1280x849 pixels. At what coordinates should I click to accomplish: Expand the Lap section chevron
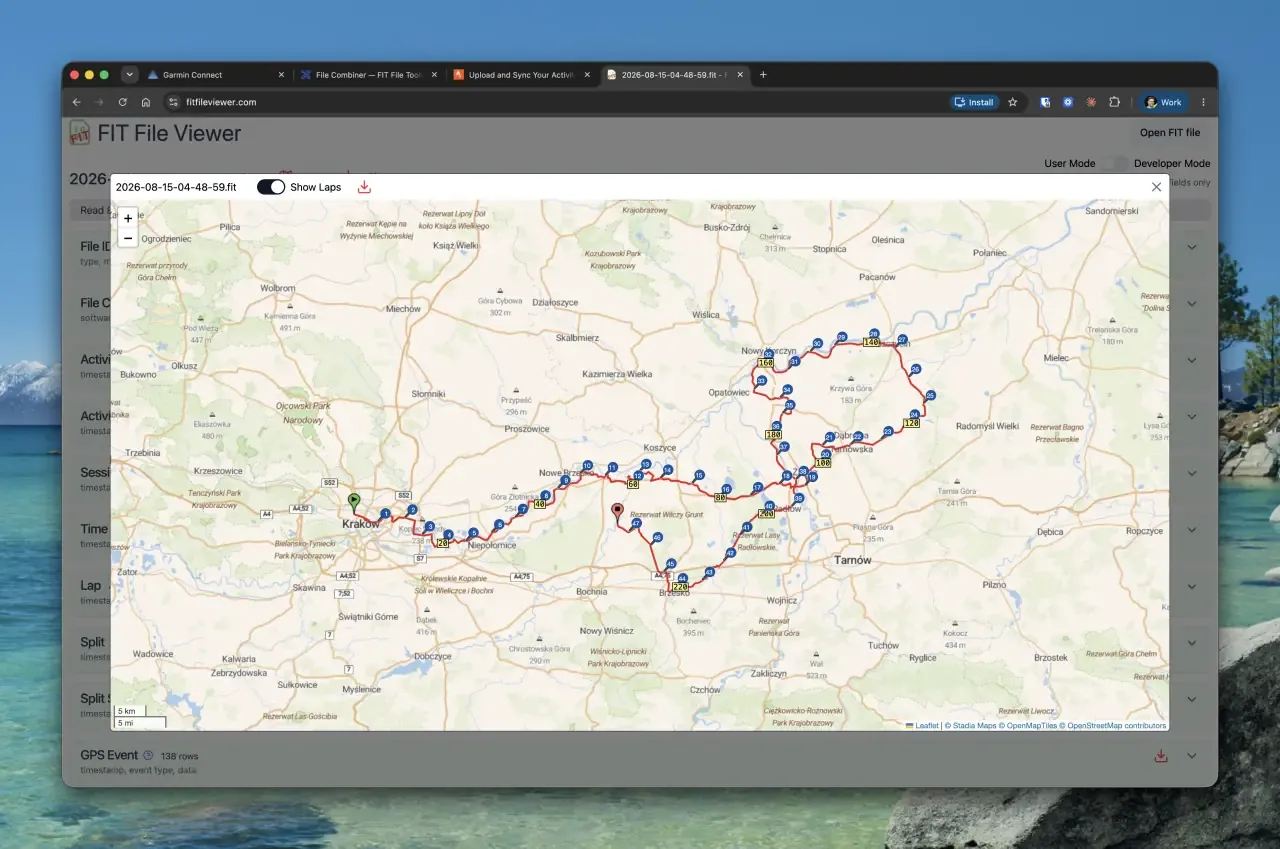pos(1191,586)
